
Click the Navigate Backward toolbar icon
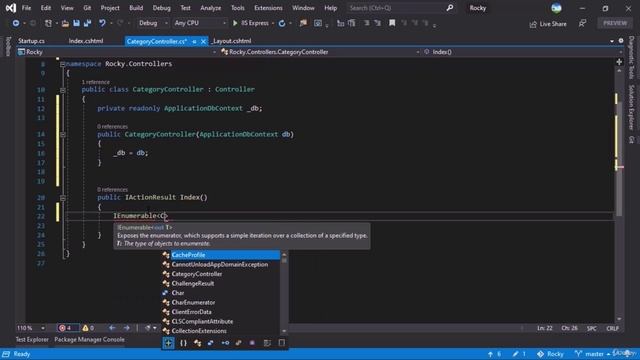click(x=16, y=23)
